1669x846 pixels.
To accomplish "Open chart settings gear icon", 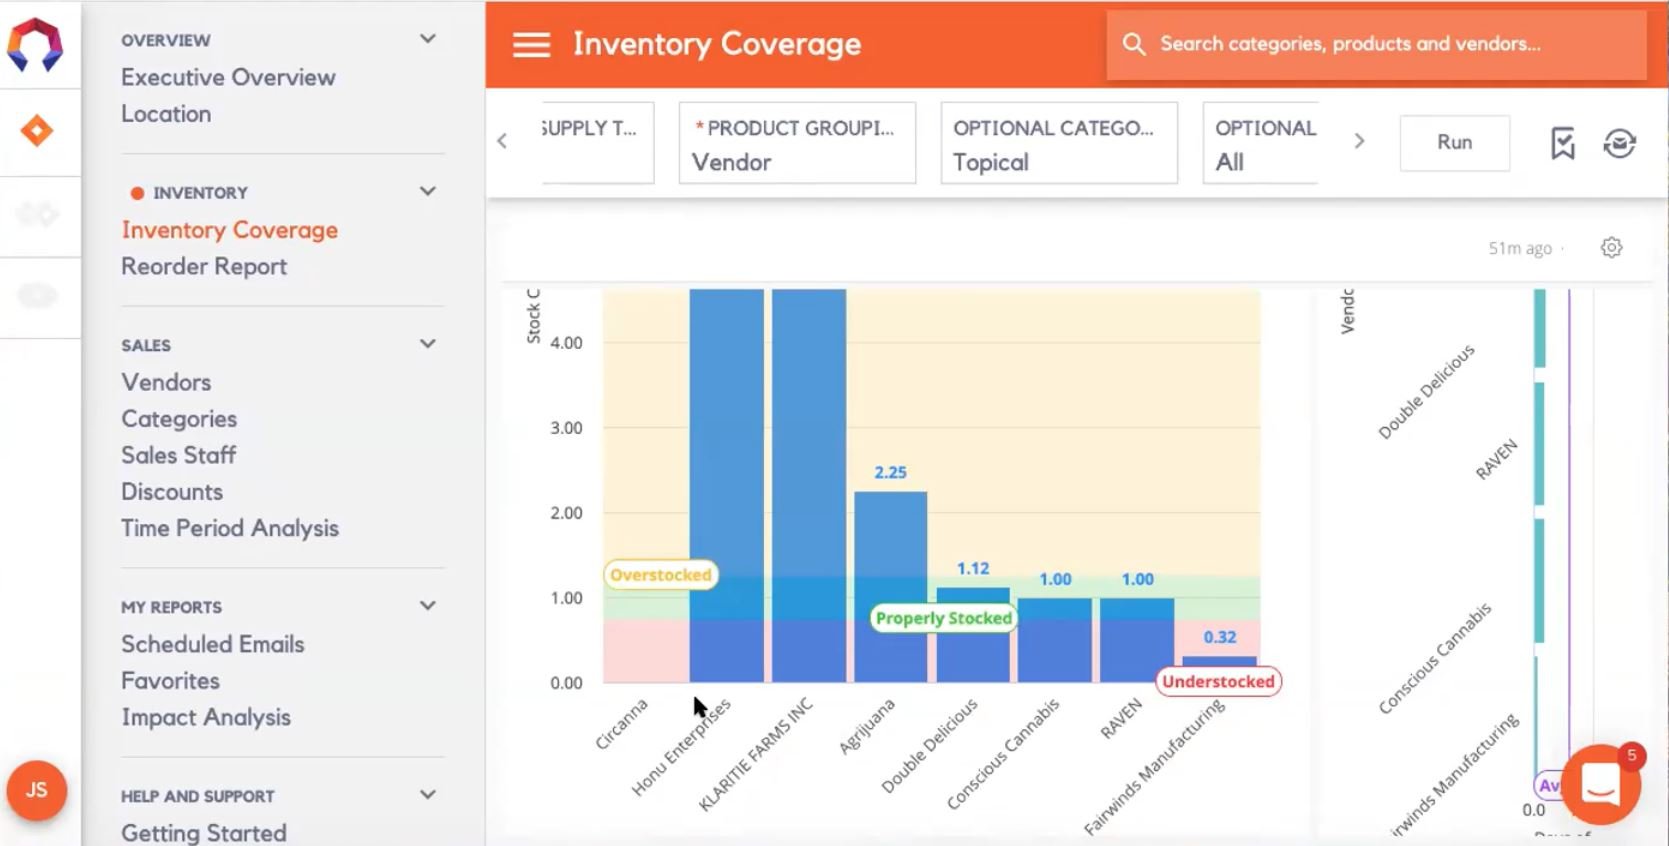I will click(1611, 248).
